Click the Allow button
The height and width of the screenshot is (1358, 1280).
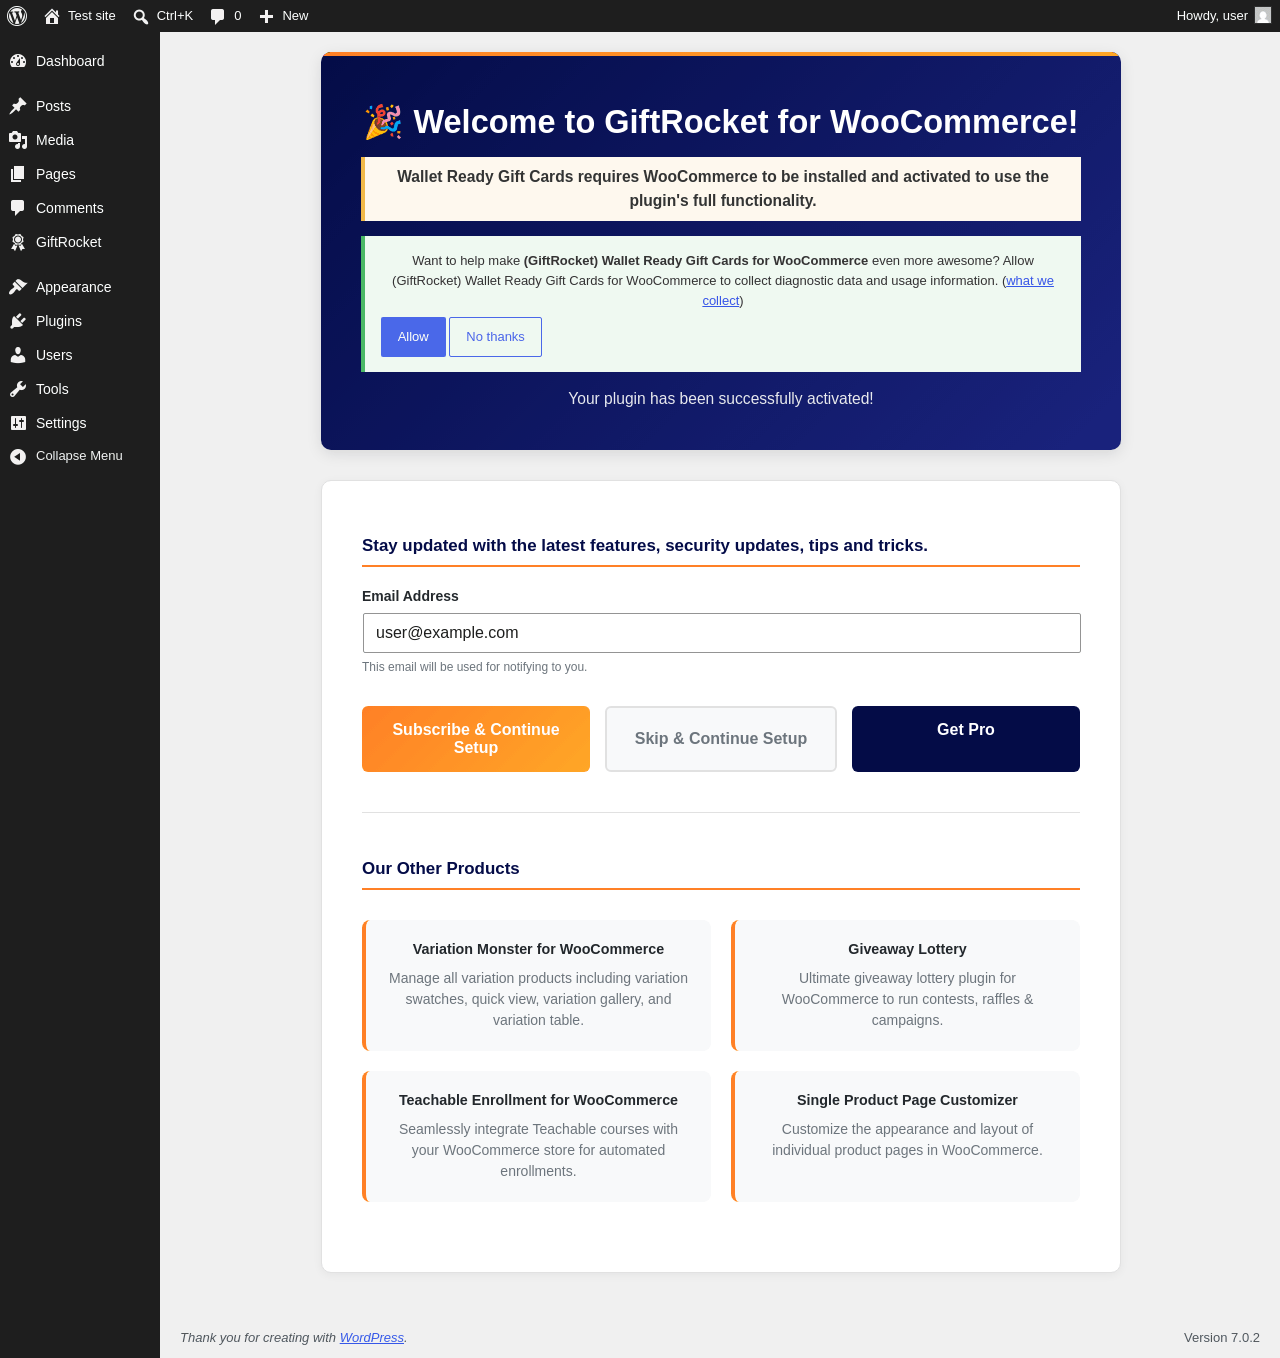pyautogui.click(x=413, y=337)
